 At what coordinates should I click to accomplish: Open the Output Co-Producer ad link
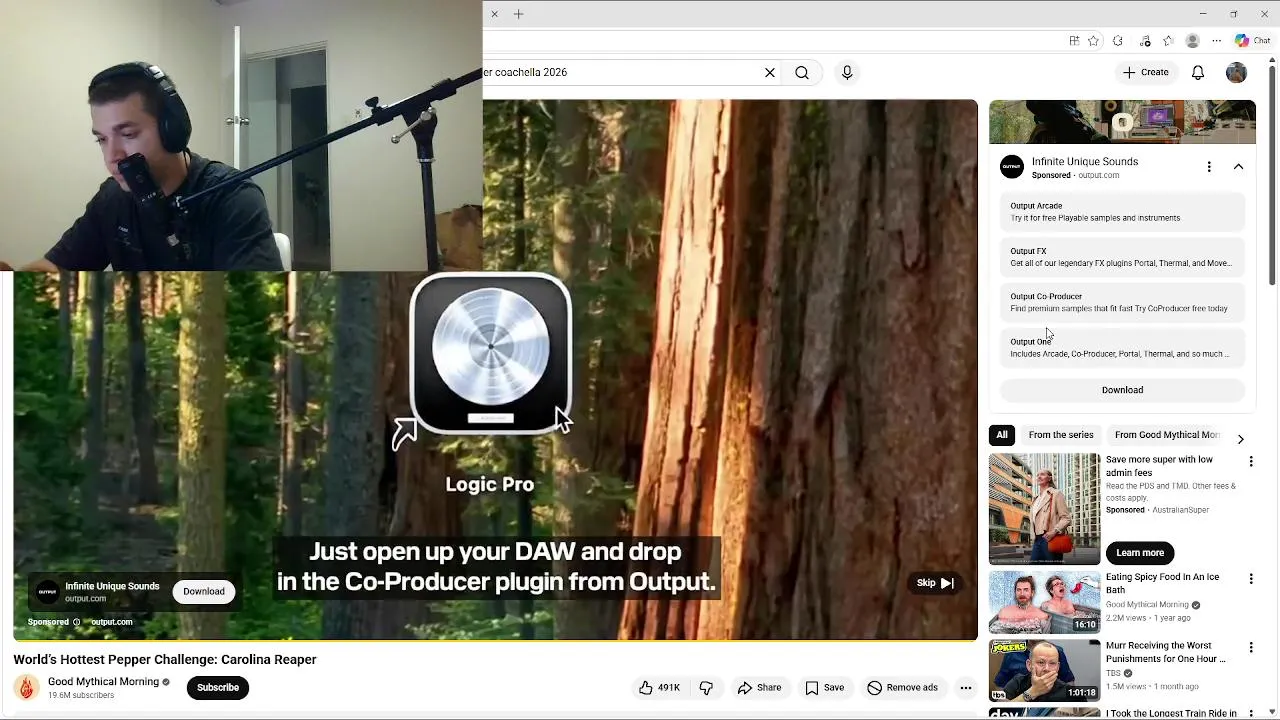(x=1122, y=302)
